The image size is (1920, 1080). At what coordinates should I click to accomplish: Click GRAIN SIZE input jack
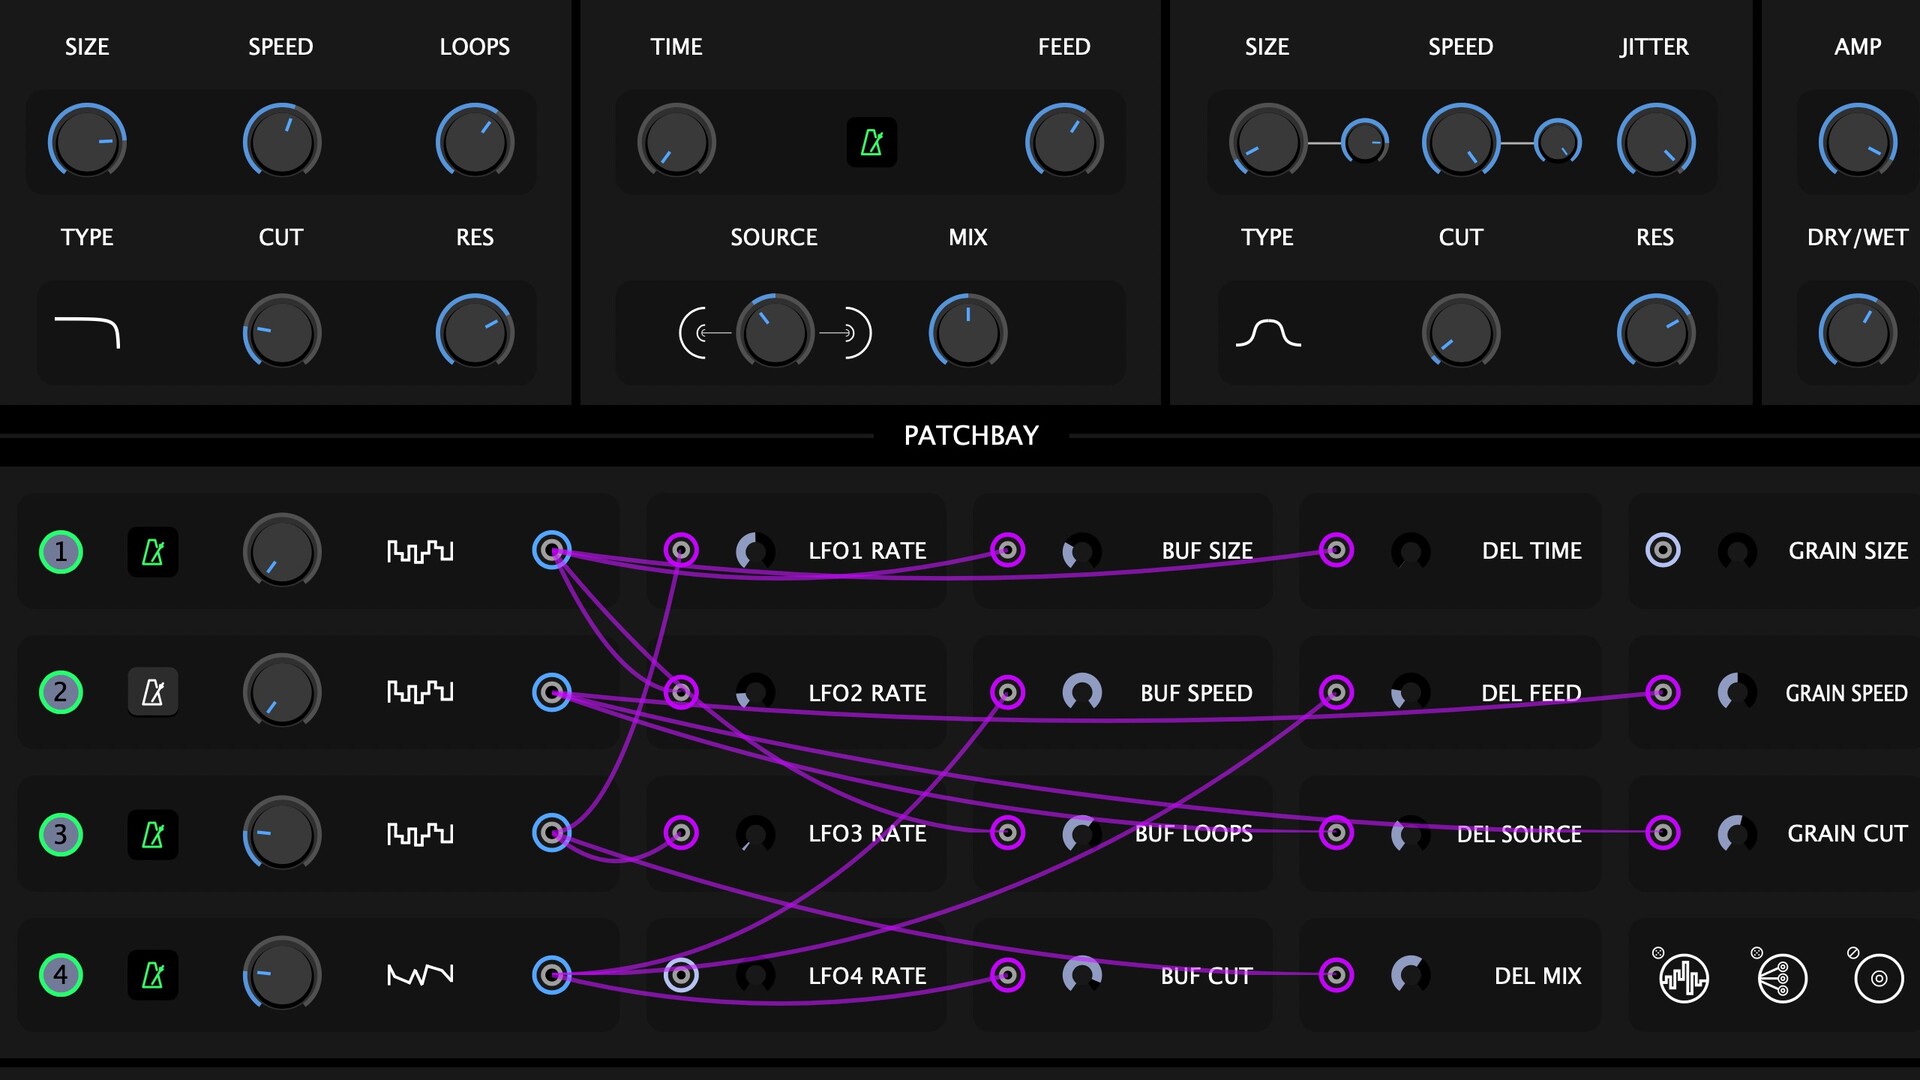coord(1663,550)
